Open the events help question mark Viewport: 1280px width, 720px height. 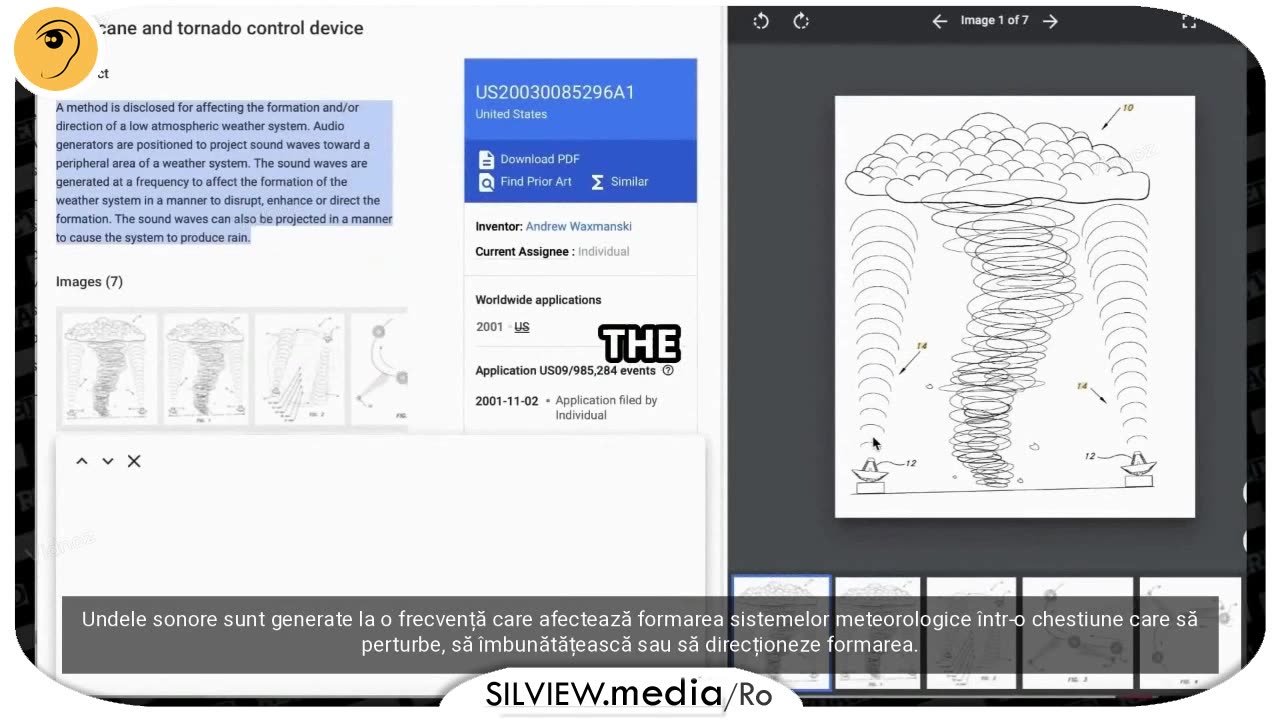click(x=668, y=370)
